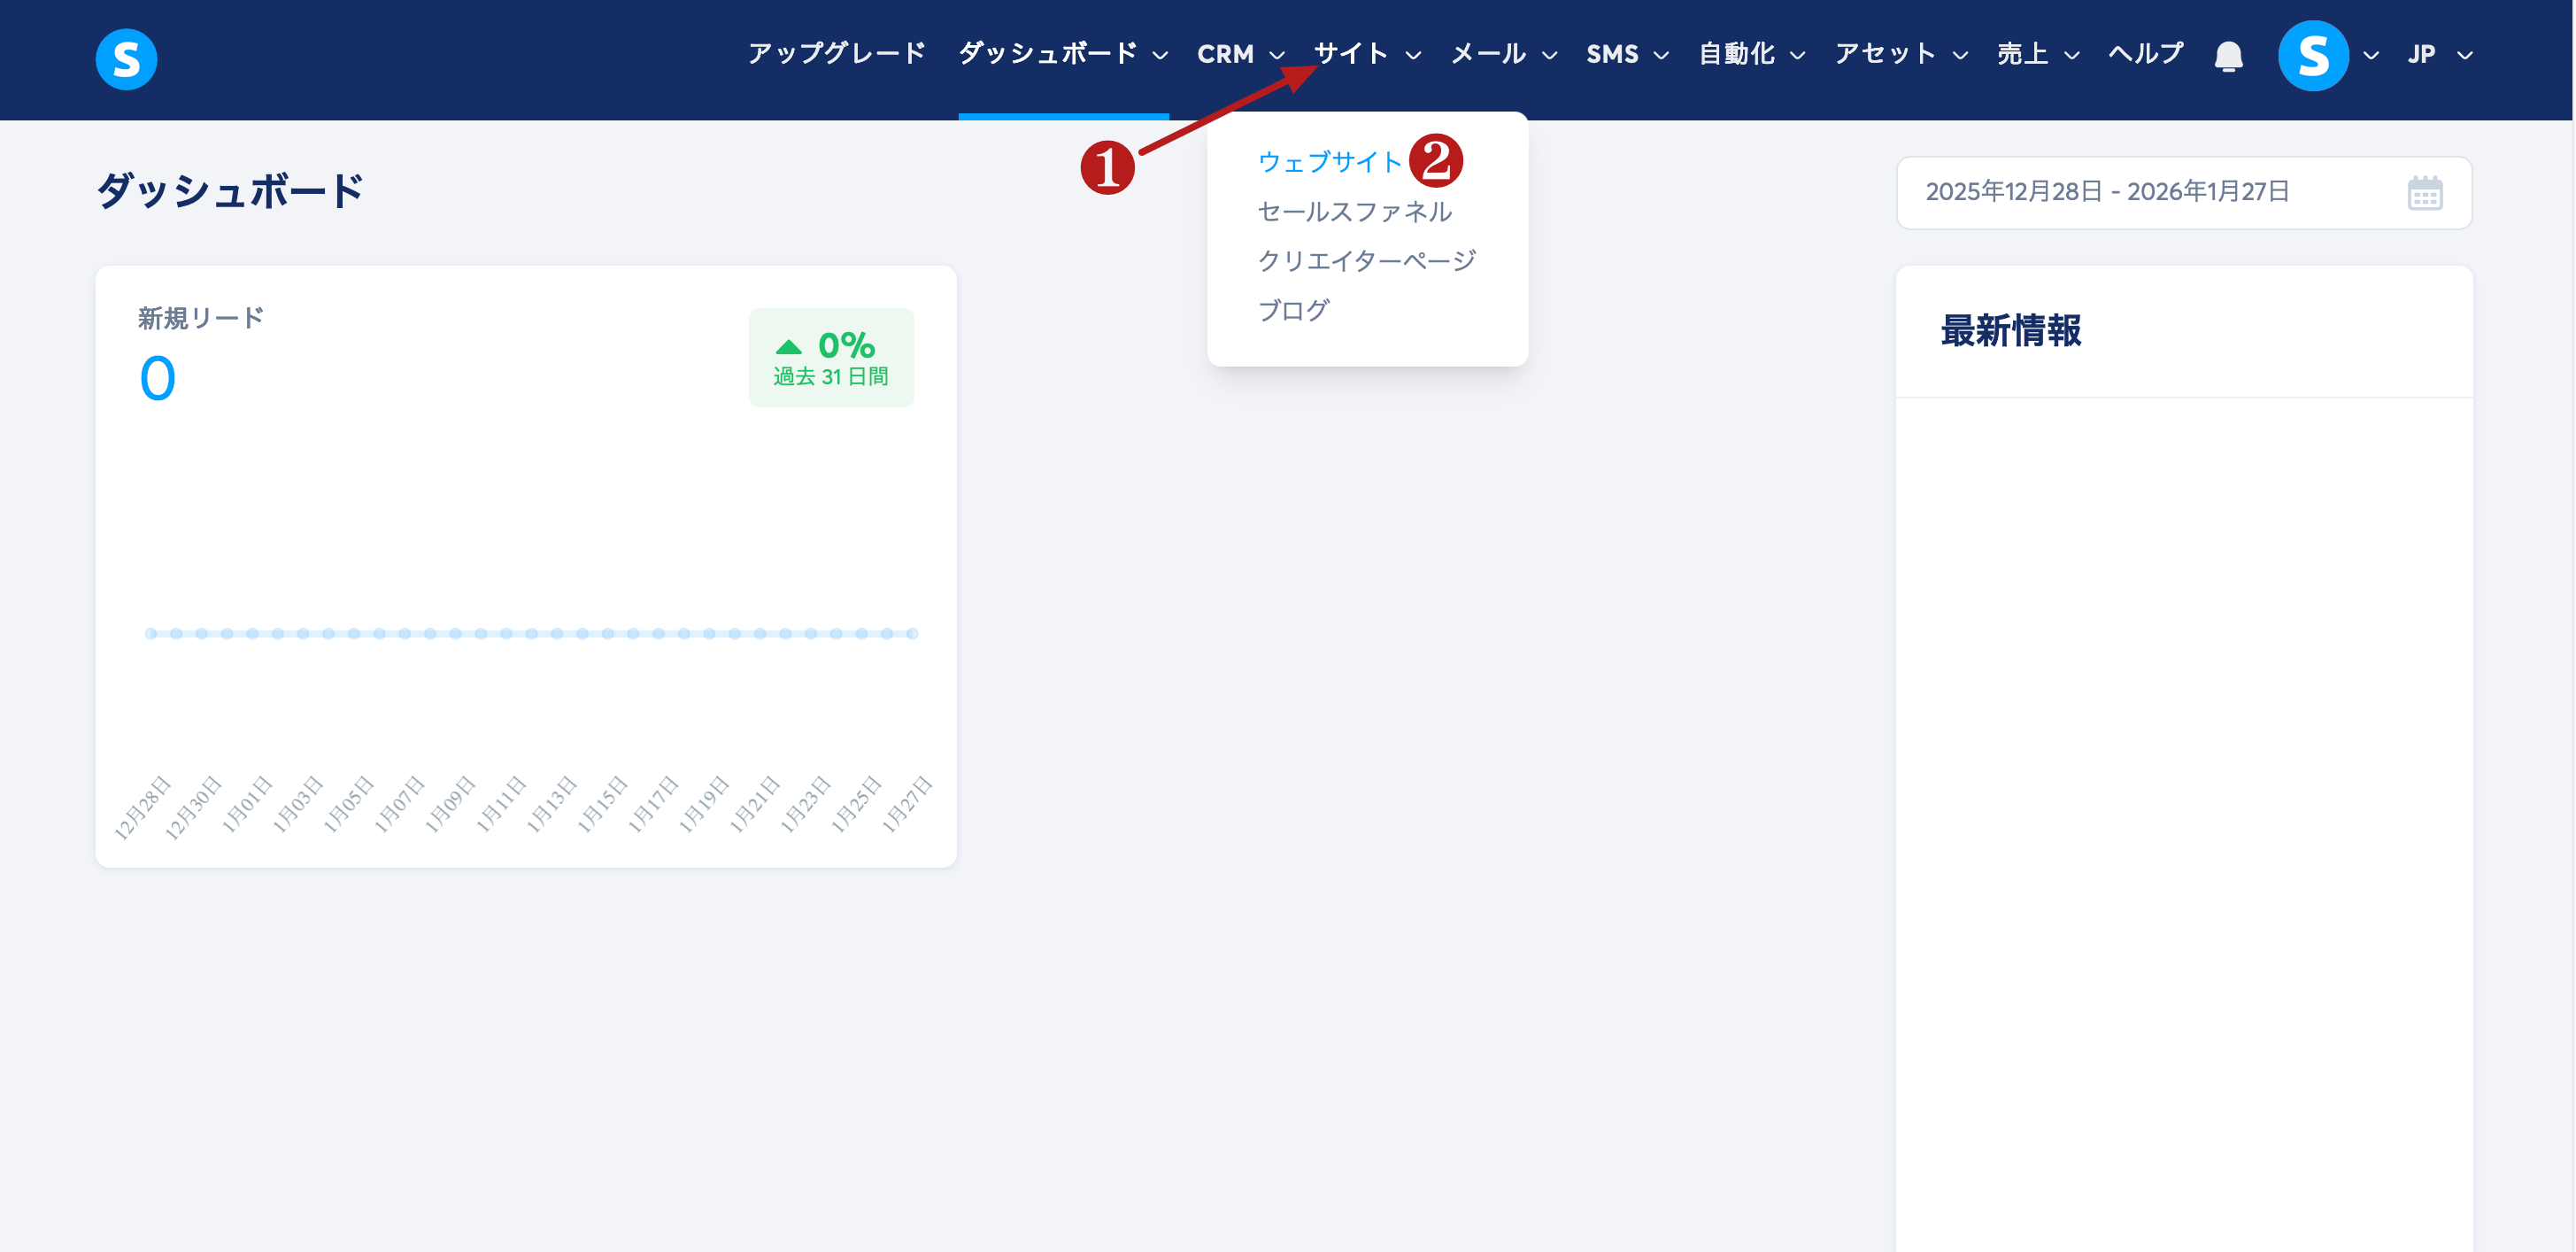Open the 自動化 menu
The width and height of the screenshot is (2576, 1252).
[1751, 54]
